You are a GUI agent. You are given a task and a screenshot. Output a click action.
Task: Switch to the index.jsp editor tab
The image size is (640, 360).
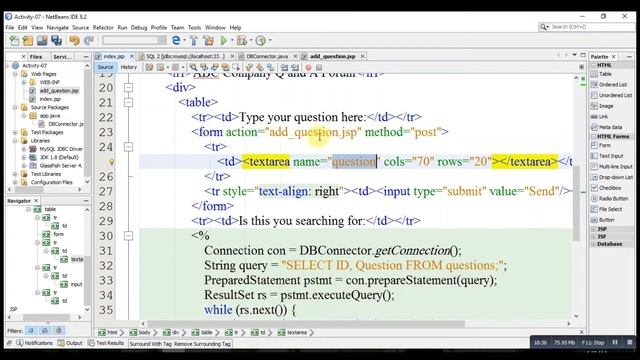point(113,56)
